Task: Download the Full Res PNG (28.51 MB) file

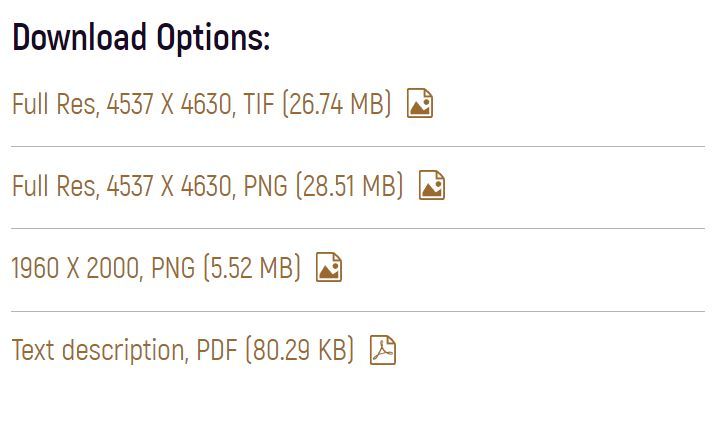Action: coord(207,186)
